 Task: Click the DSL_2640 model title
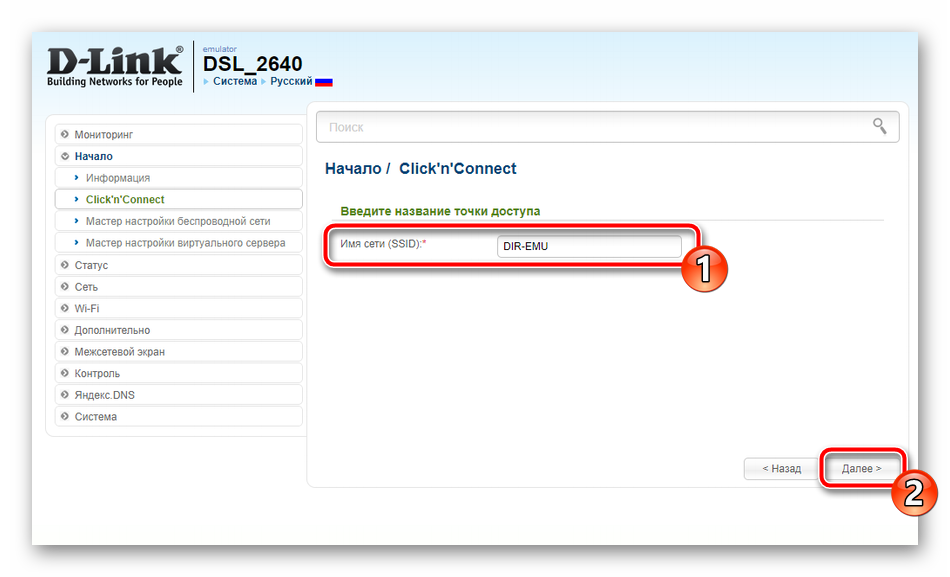pyautogui.click(x=252, y=64)
